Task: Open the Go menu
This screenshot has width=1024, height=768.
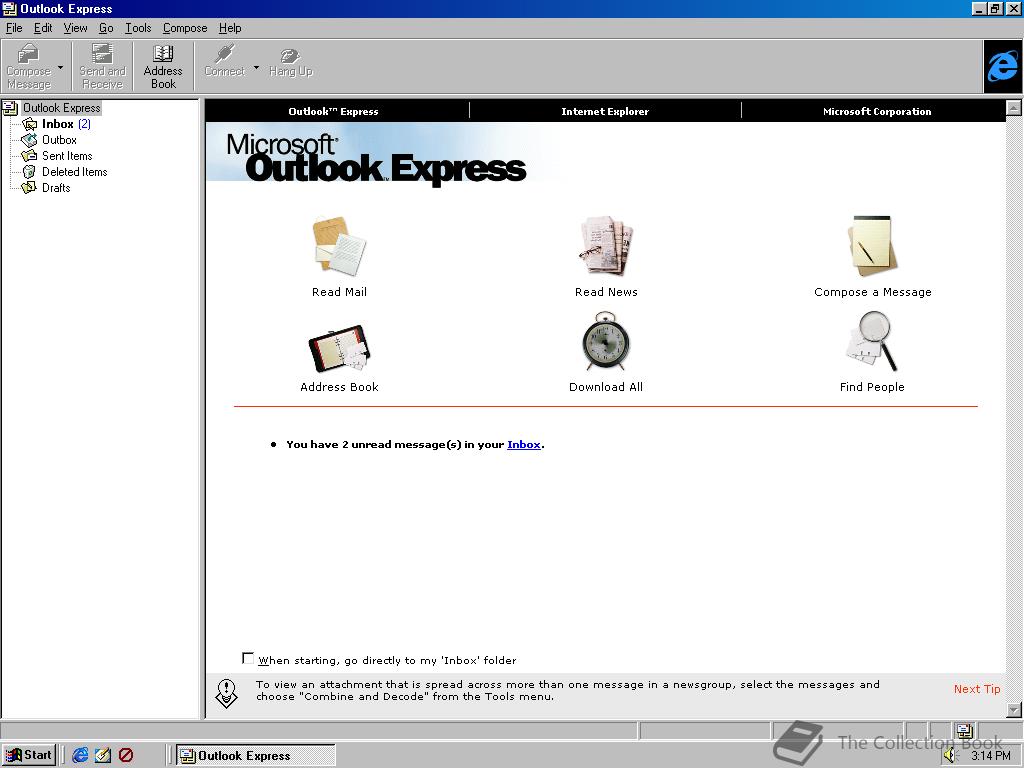Action: 106,28
